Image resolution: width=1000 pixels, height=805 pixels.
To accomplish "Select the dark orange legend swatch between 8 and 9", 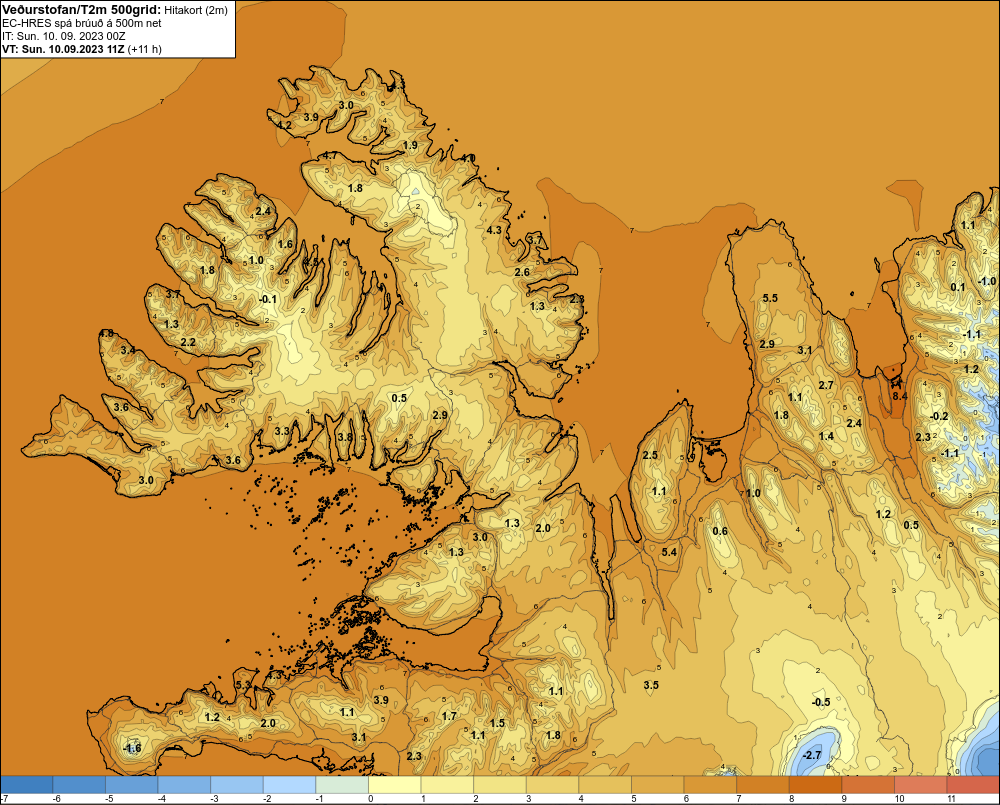I will click(815, 785).
